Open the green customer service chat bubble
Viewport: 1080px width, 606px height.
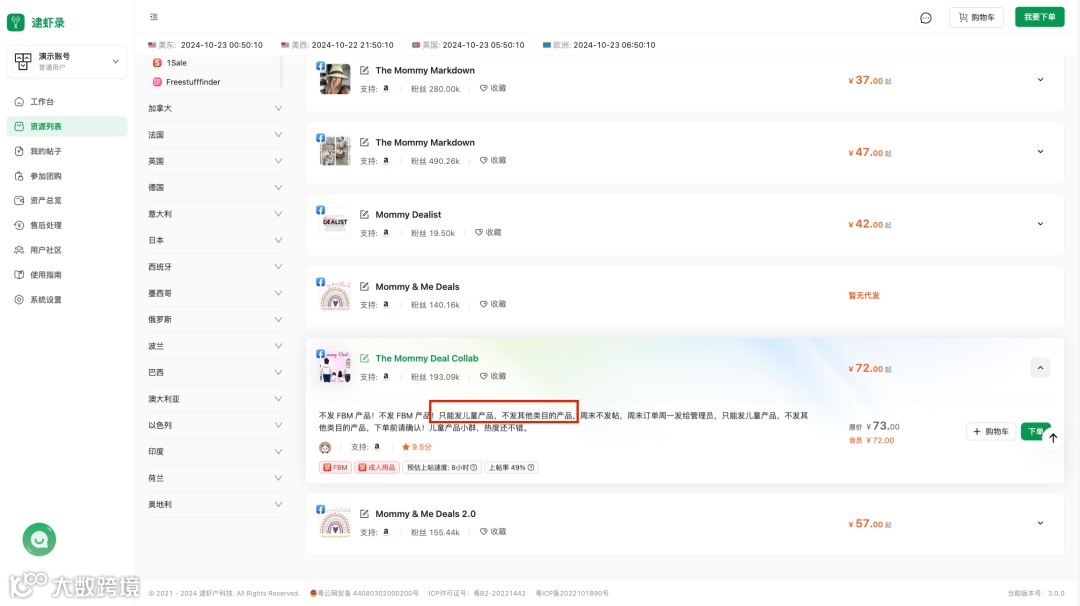tap(39, 539)
